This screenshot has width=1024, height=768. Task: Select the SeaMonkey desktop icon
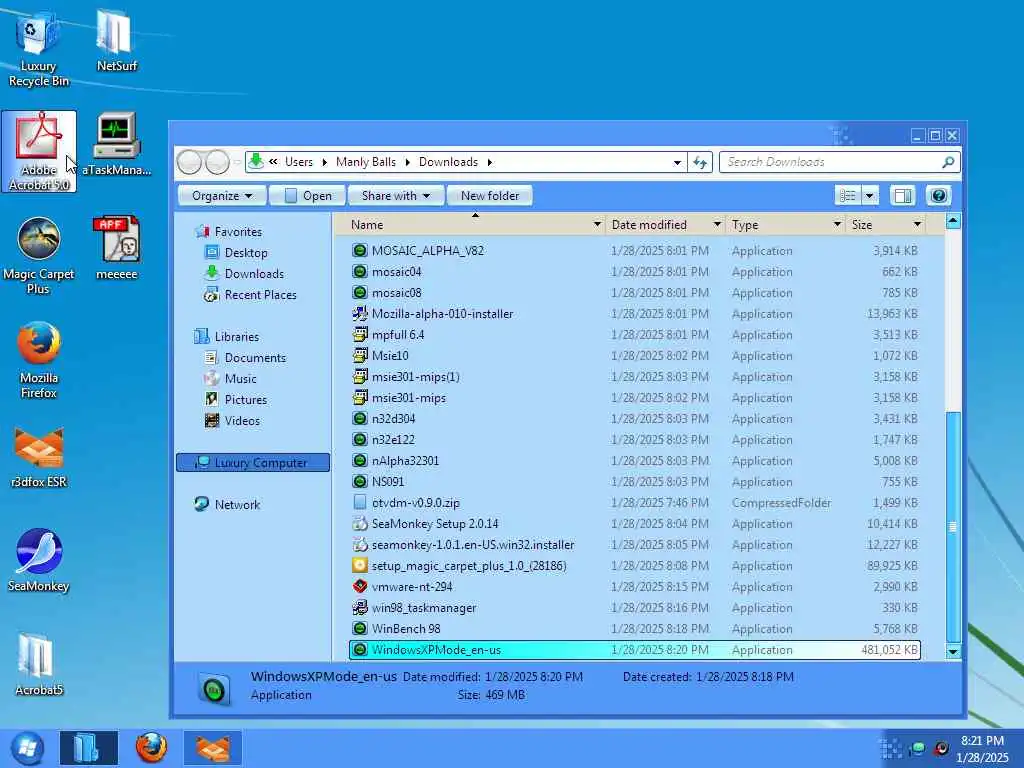tap(39, 560)
